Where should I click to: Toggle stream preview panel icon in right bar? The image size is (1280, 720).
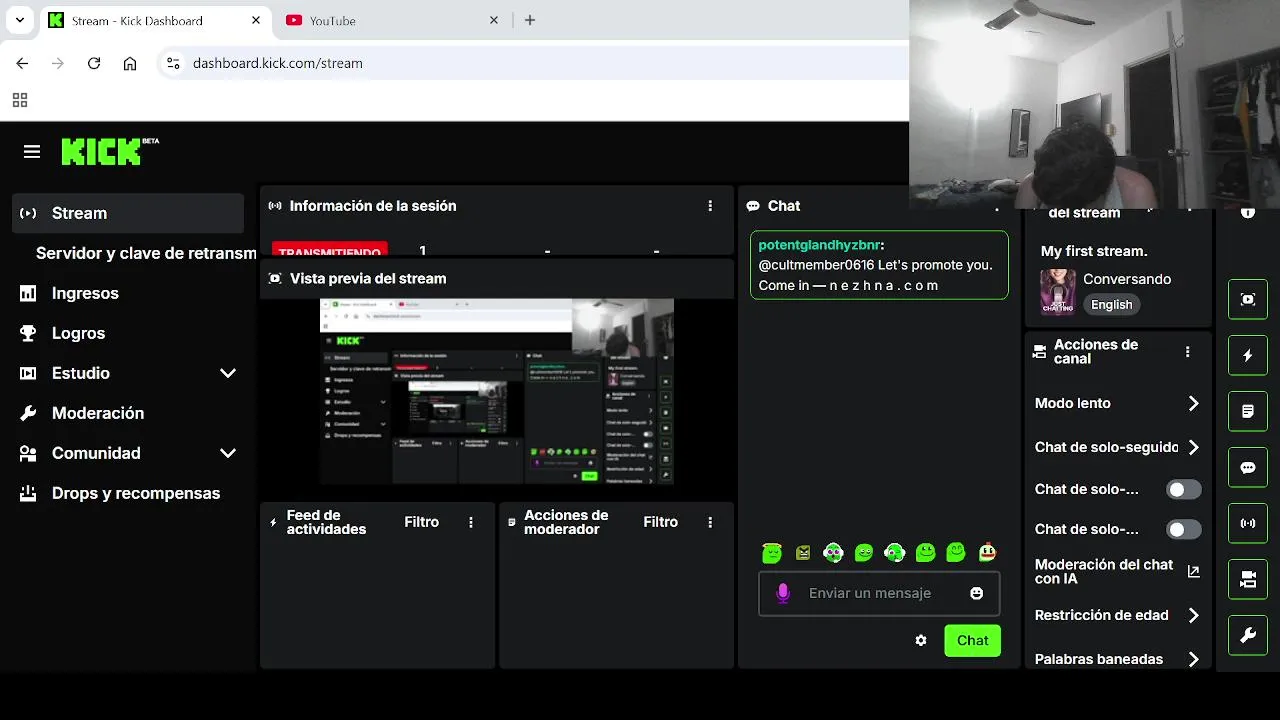point(1247,299)
